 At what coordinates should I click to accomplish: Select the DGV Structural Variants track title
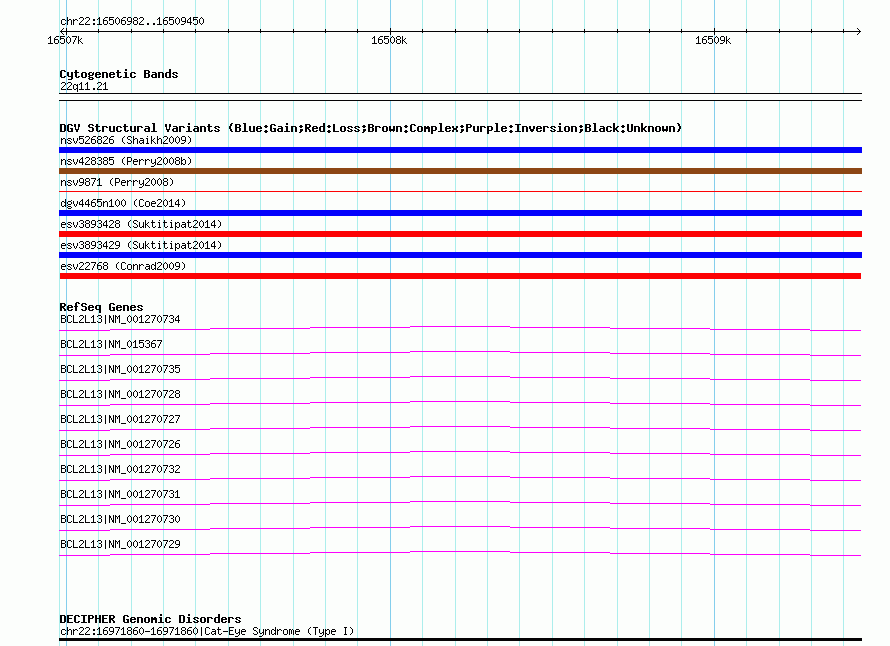(370, 128)
